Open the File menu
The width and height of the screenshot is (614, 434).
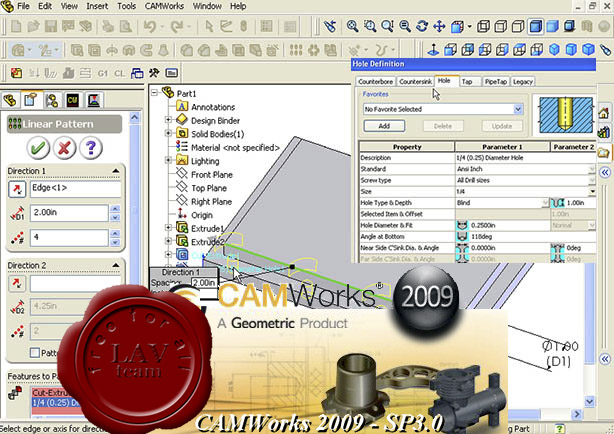coord(23,6)
